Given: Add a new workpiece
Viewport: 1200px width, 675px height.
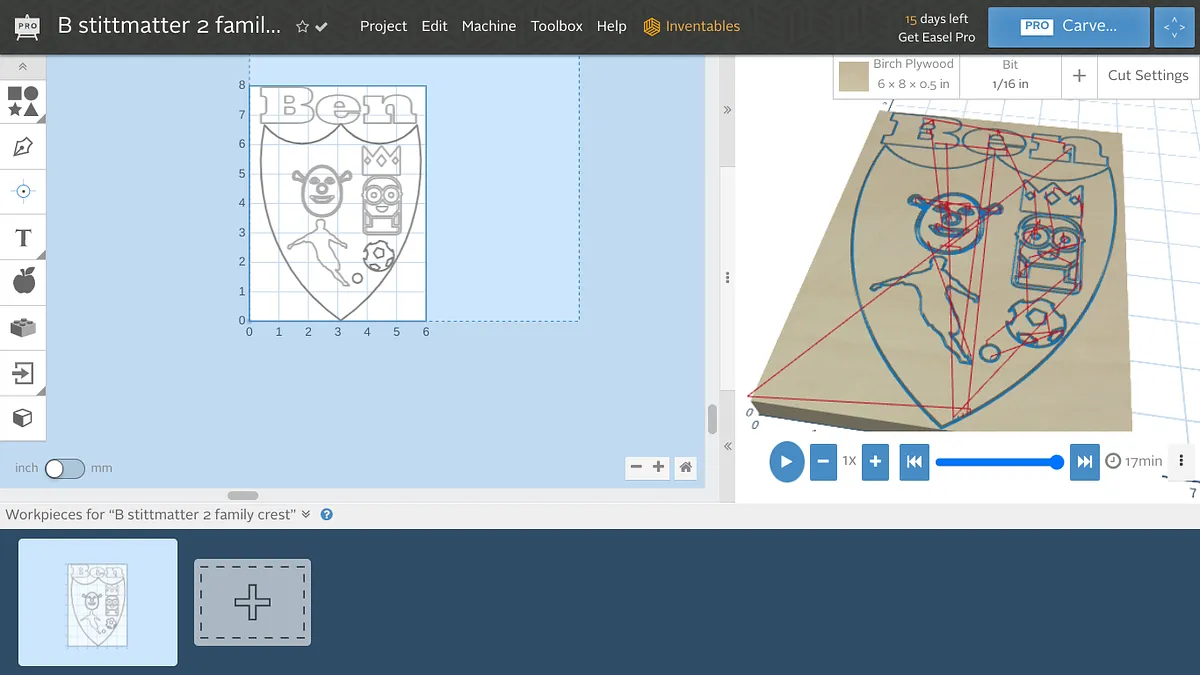Looking at the screenshot, I should click(252, 602).
